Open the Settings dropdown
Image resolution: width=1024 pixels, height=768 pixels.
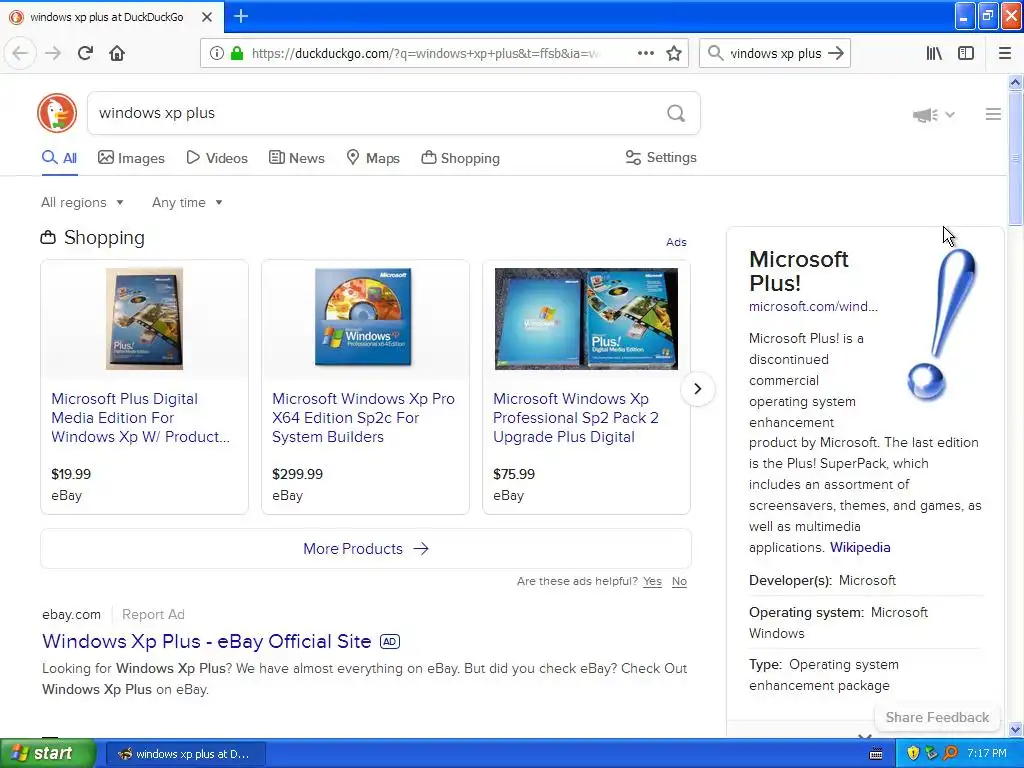click(661, 157)
